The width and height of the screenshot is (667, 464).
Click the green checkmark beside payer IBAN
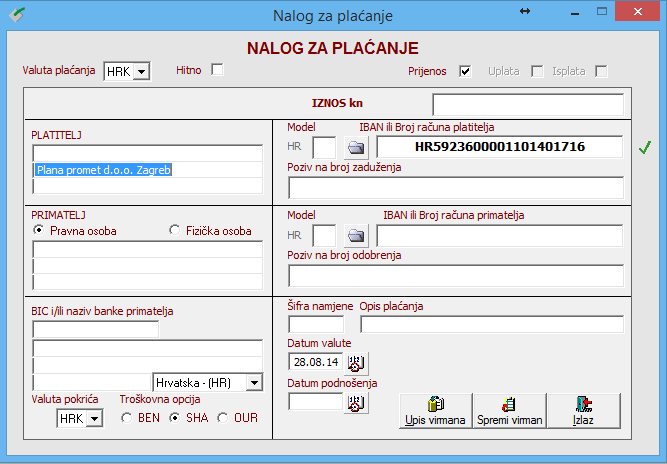pos(645,148)
